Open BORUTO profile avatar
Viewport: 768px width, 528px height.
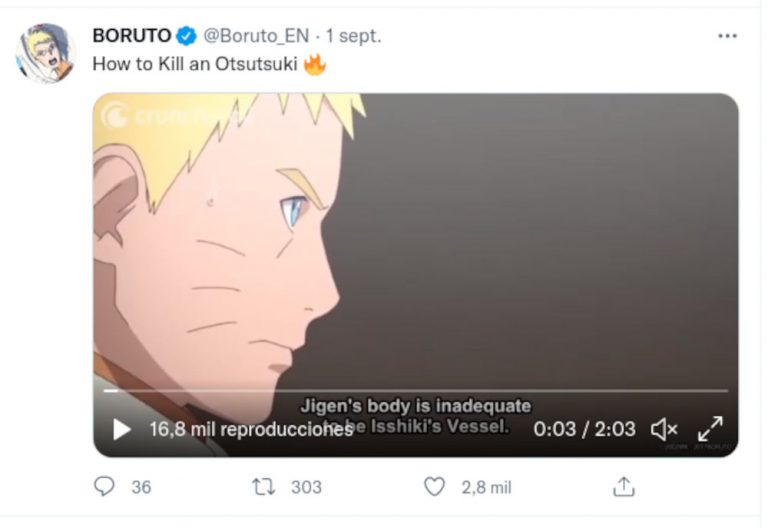46,53
